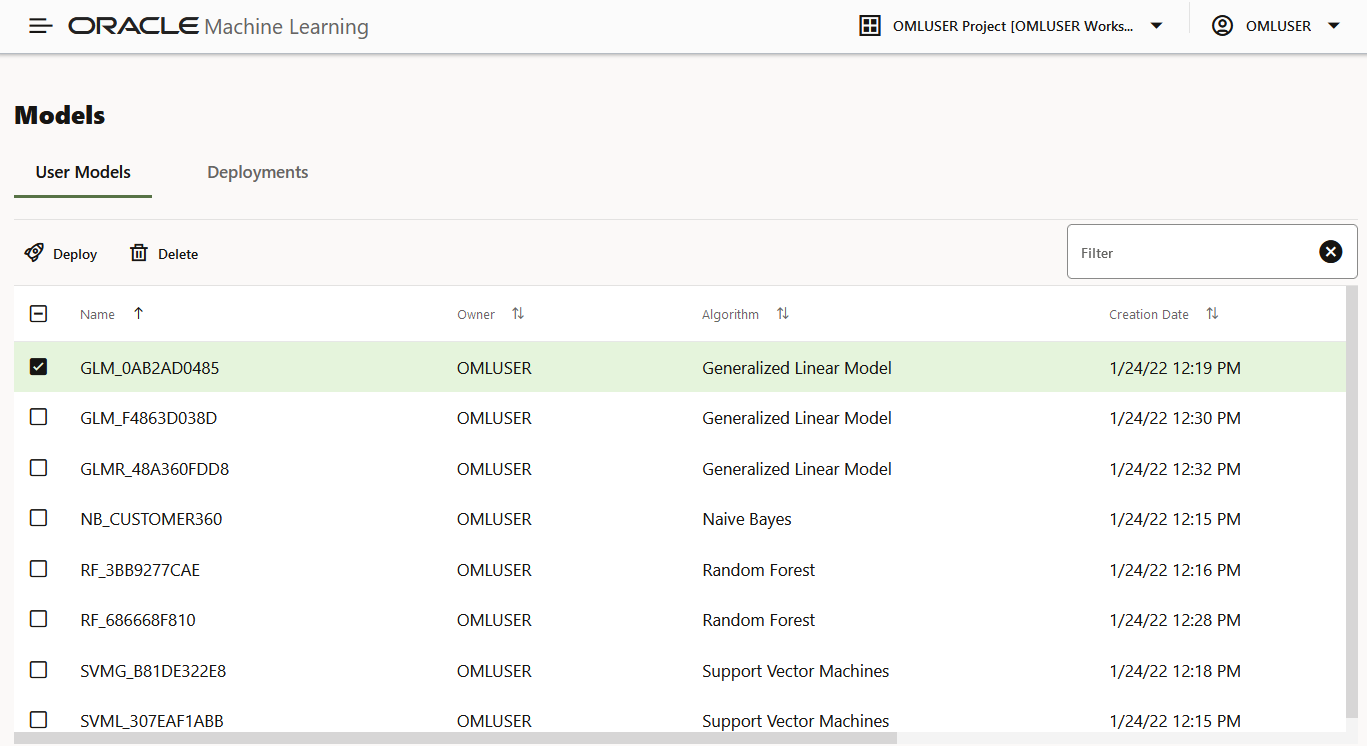Check the NB_CUSTOMER360 checkbox
Image resolution: width=1367 pixels, height=746 pixels.
coord(38,518)
